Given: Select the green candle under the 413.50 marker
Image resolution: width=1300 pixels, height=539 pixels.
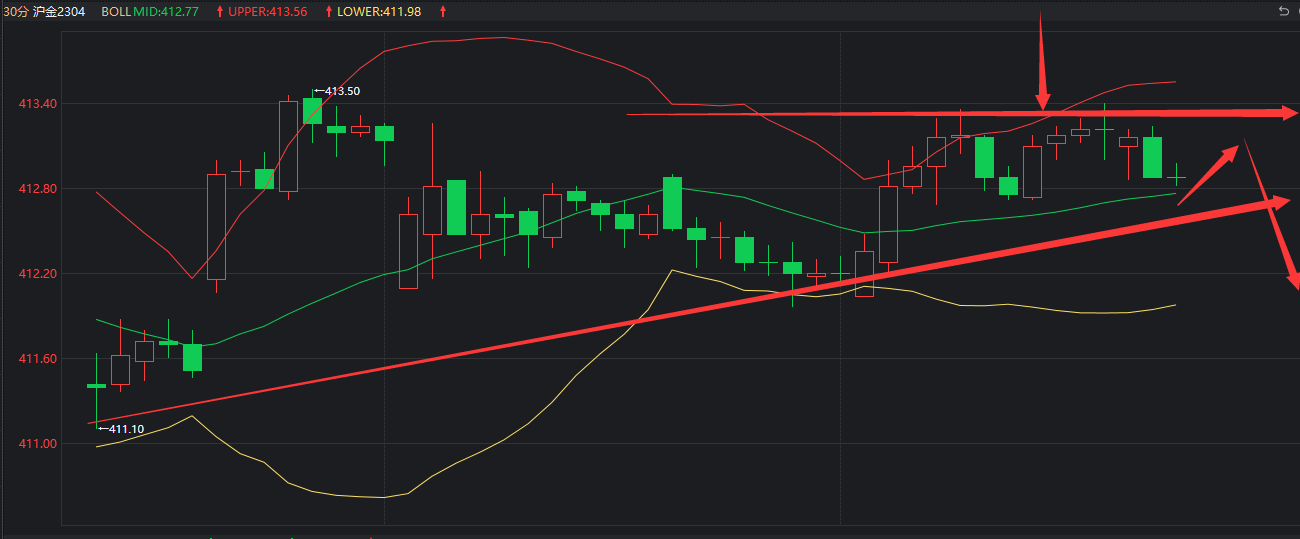Looking at the screenshot, I should [312, 111].
